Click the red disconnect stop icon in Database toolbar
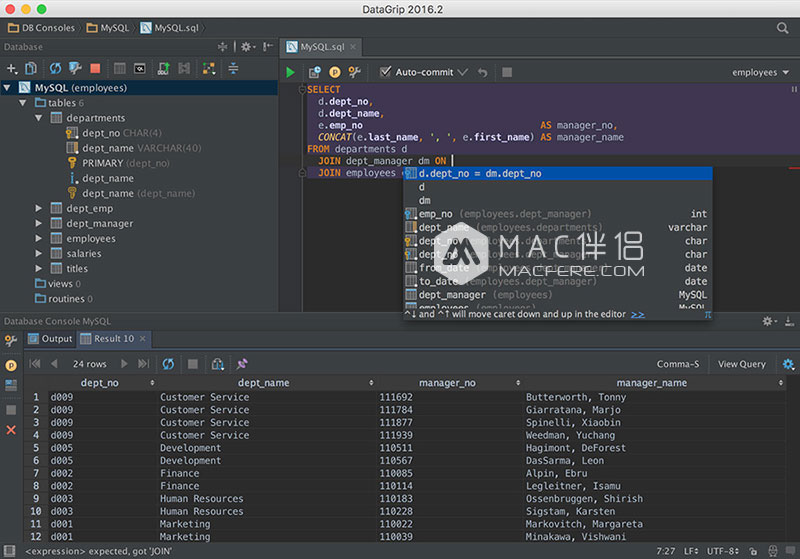 [95, 68]
